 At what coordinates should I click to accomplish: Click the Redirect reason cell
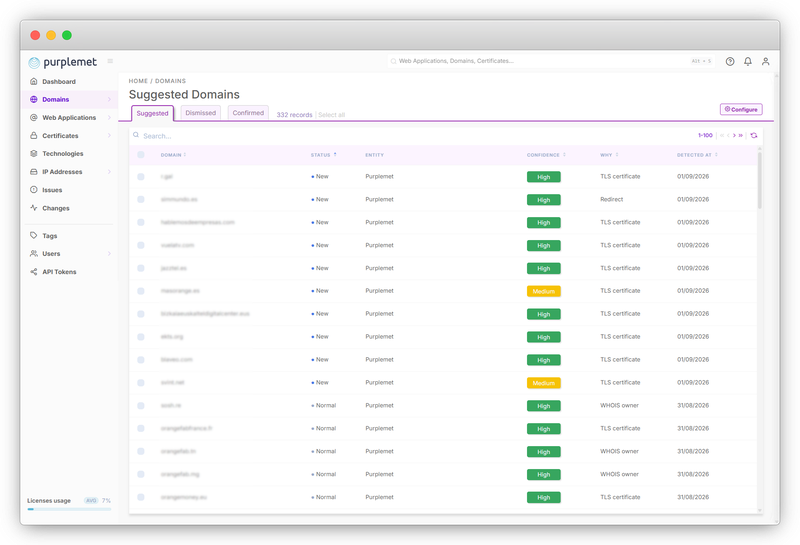tap(612, 200)
